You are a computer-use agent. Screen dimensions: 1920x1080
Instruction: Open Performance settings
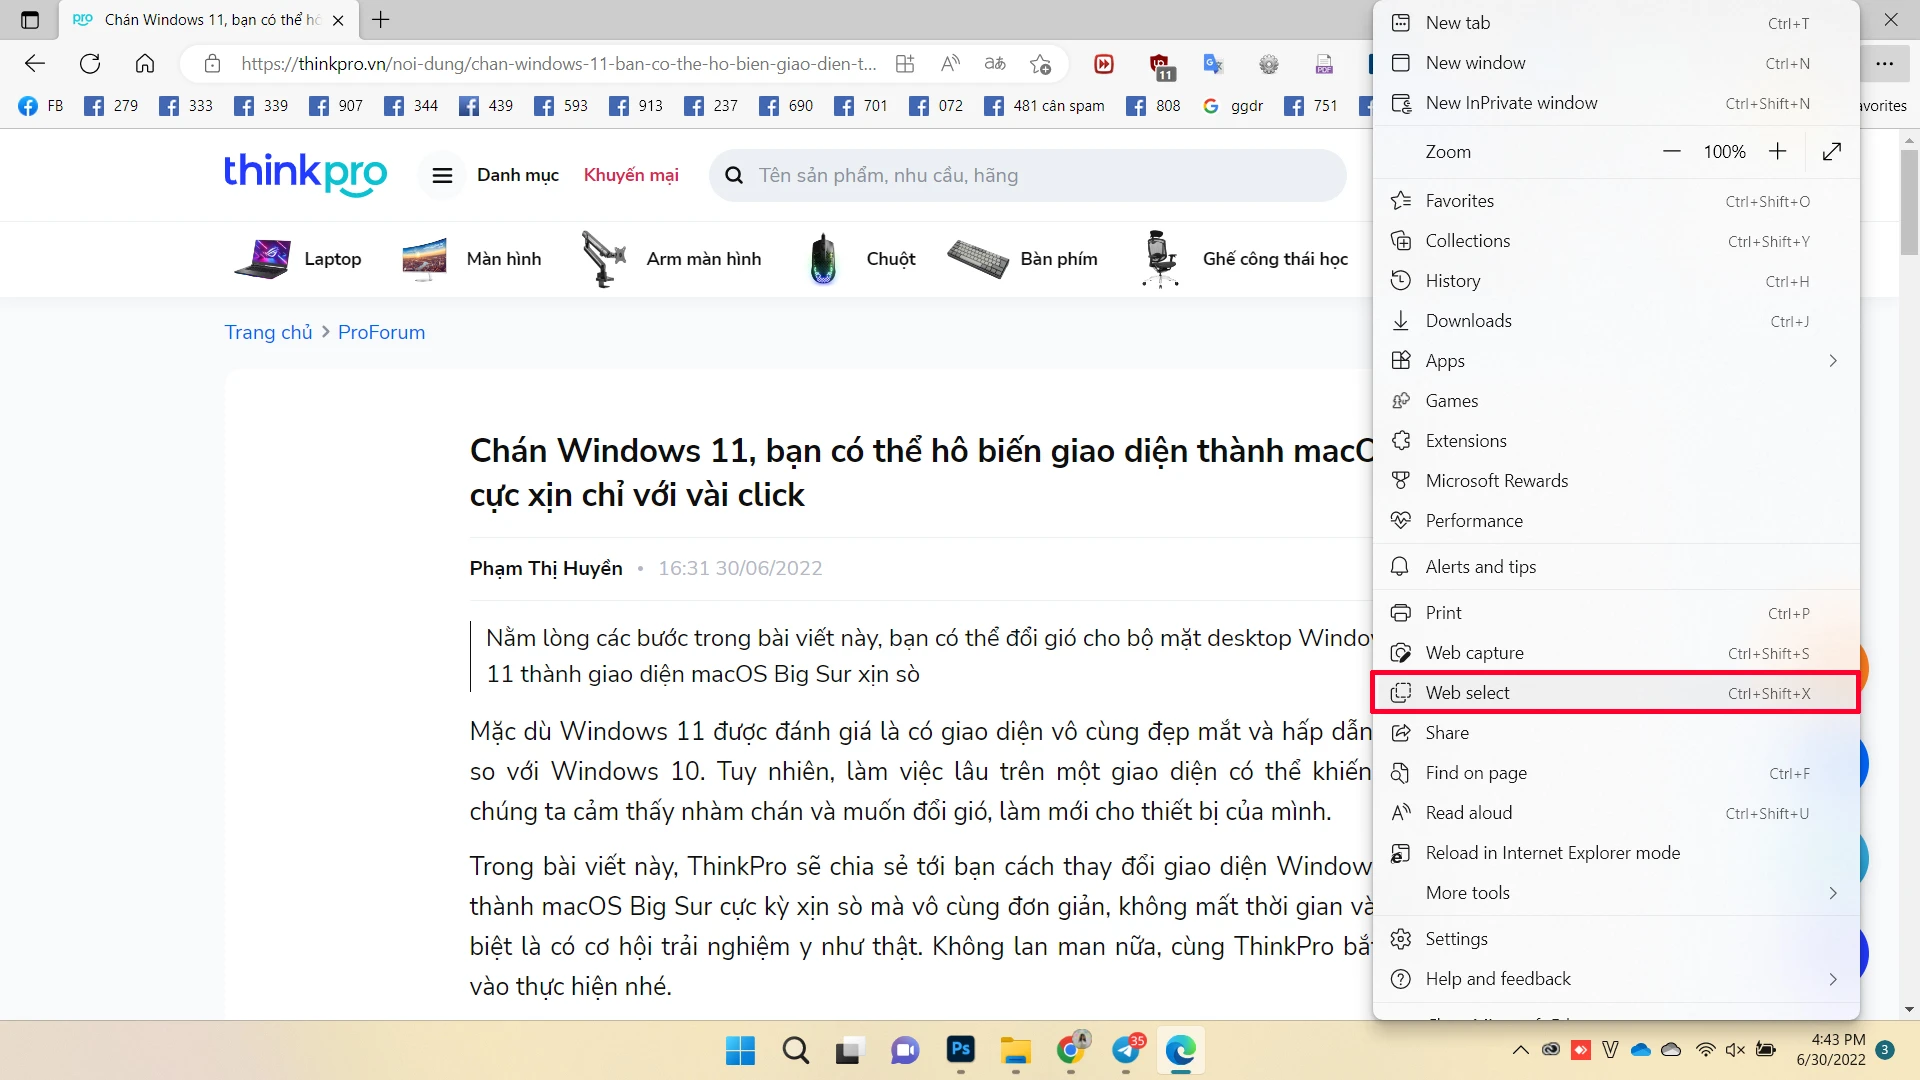1473,520
